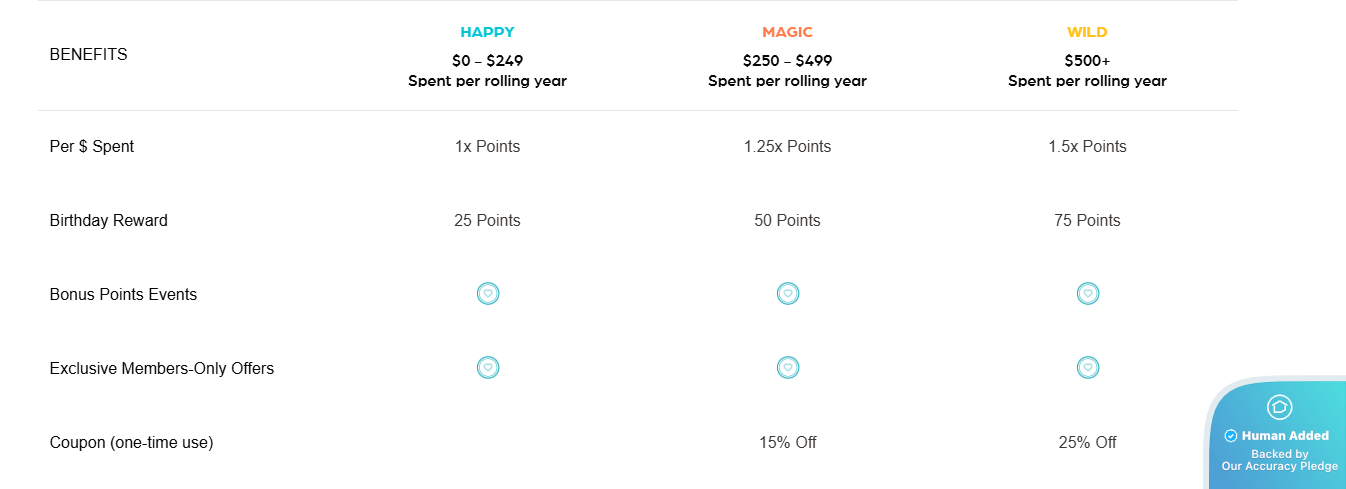Click Magic tier Bonus Points Events heart icon
Screen dimensions: 1346x489
pyautogui.click(x=788, y=294)
